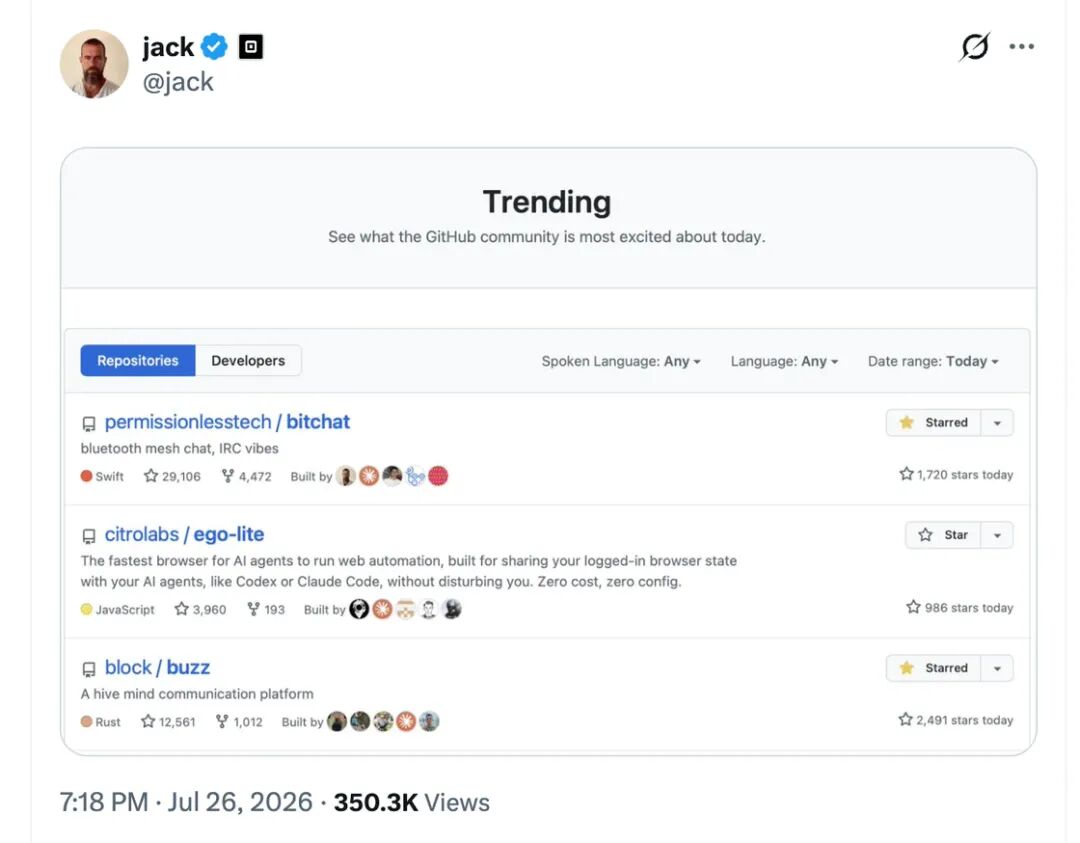View ego-lite's 193 forks
1080x843 pixels.
coord(265,609)
